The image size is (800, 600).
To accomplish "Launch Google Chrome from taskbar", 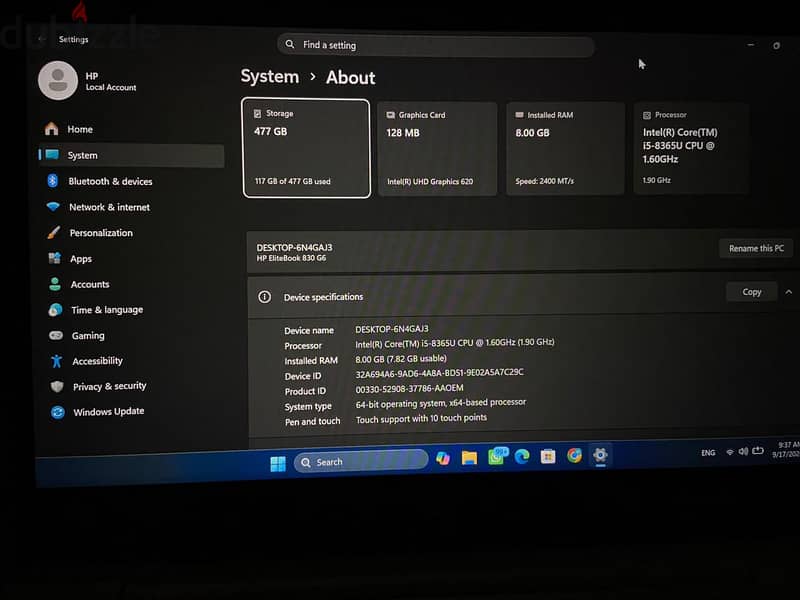I will click(x=574, y=455).
